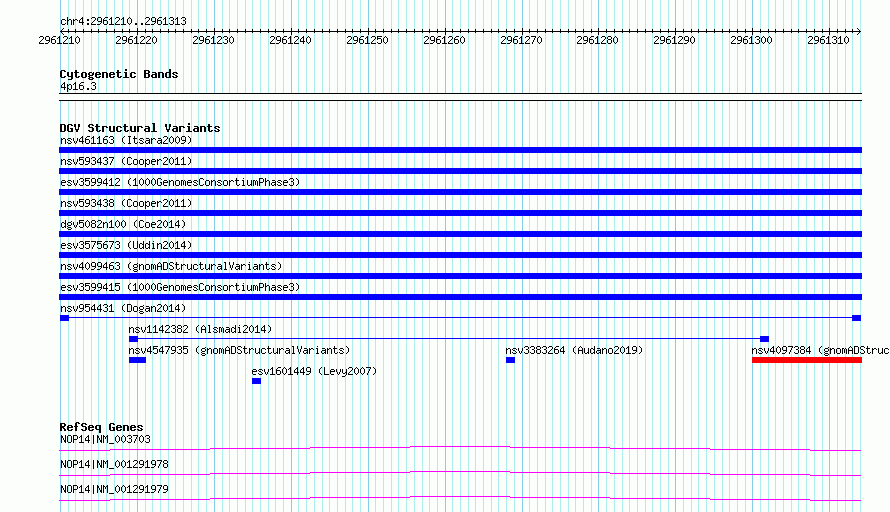Click the 2961270 ruler position
The width and height of the screenshot is (890, 512).
click(x=521, y=40)
